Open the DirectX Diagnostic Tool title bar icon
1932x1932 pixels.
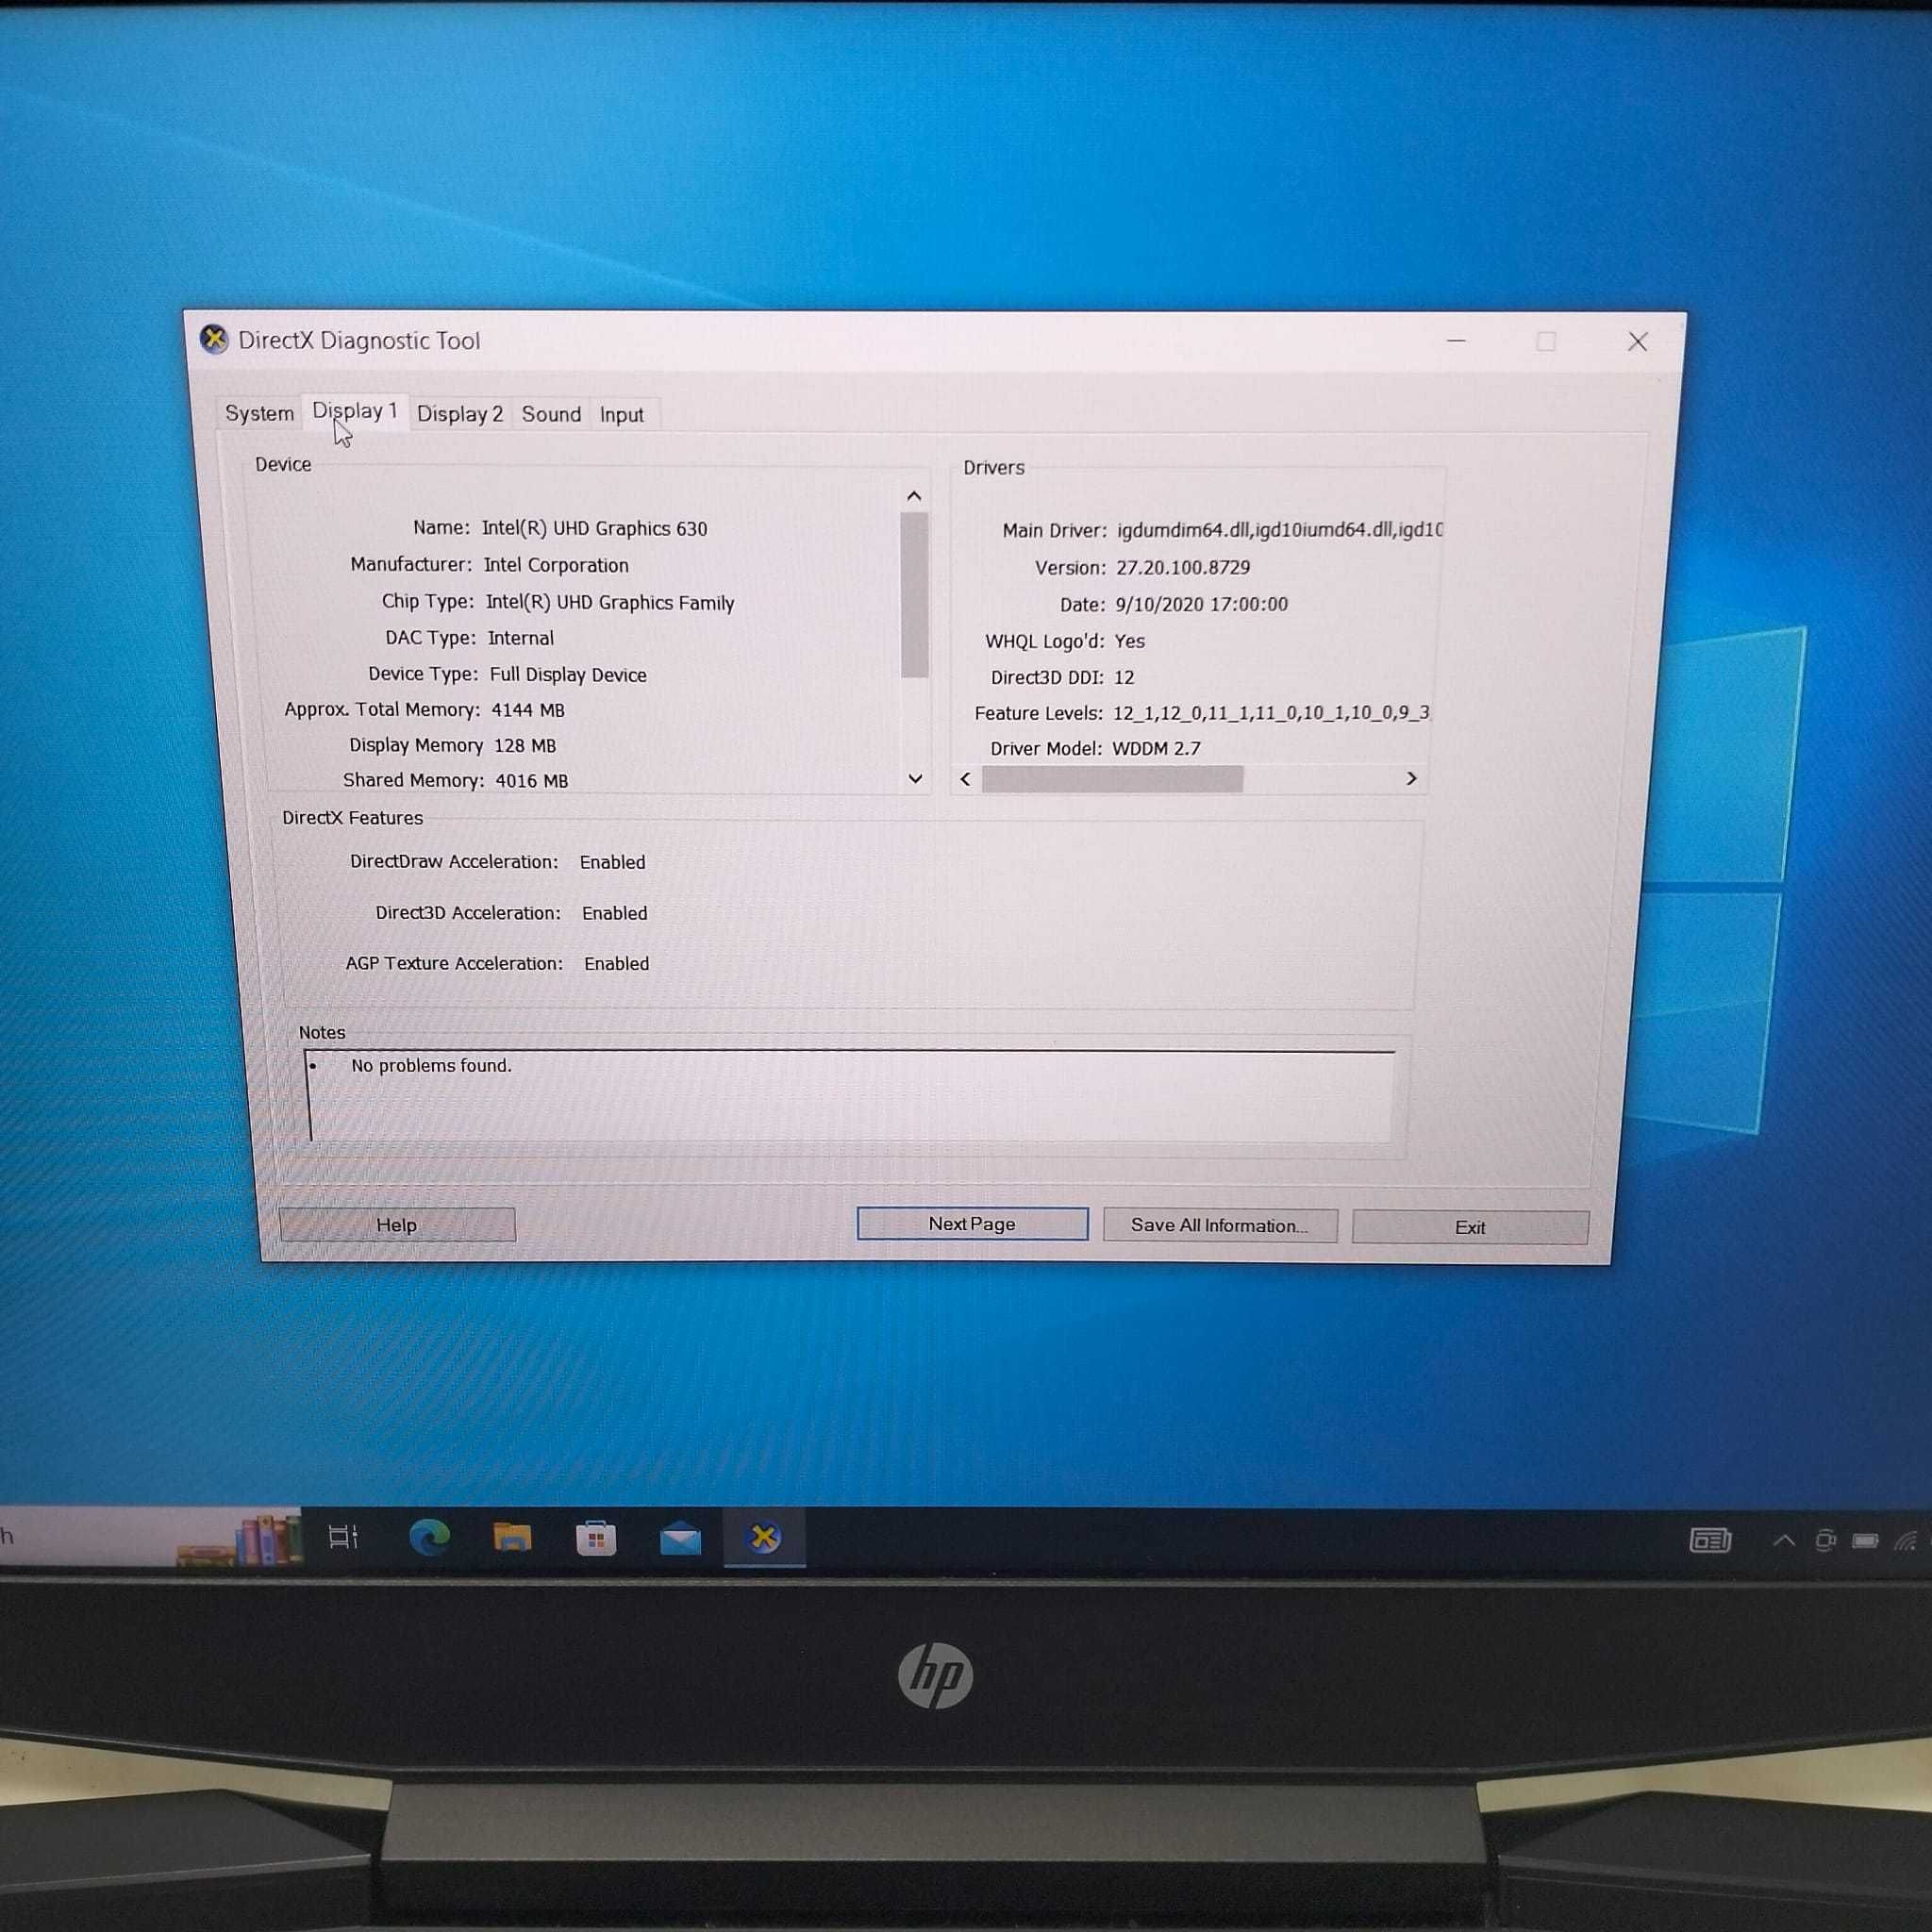point(213,340)
